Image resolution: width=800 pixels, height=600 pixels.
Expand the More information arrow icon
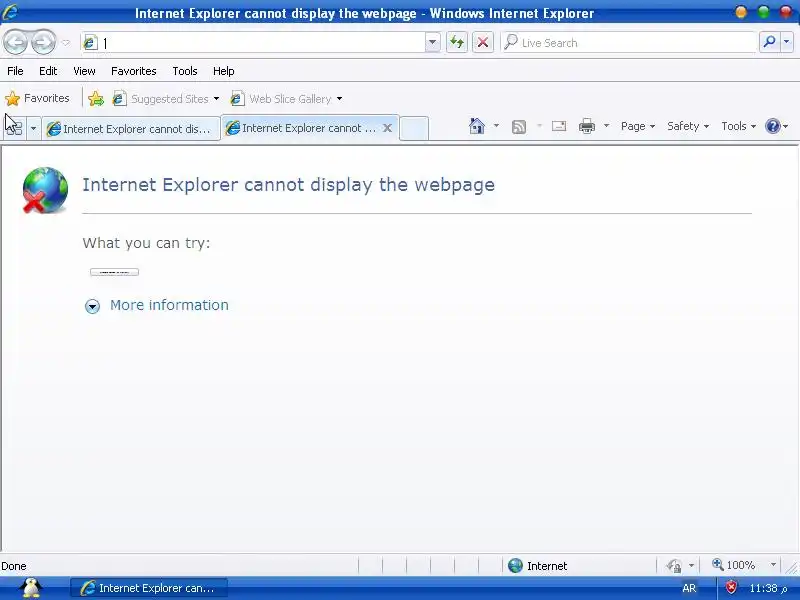coord(92,306)
